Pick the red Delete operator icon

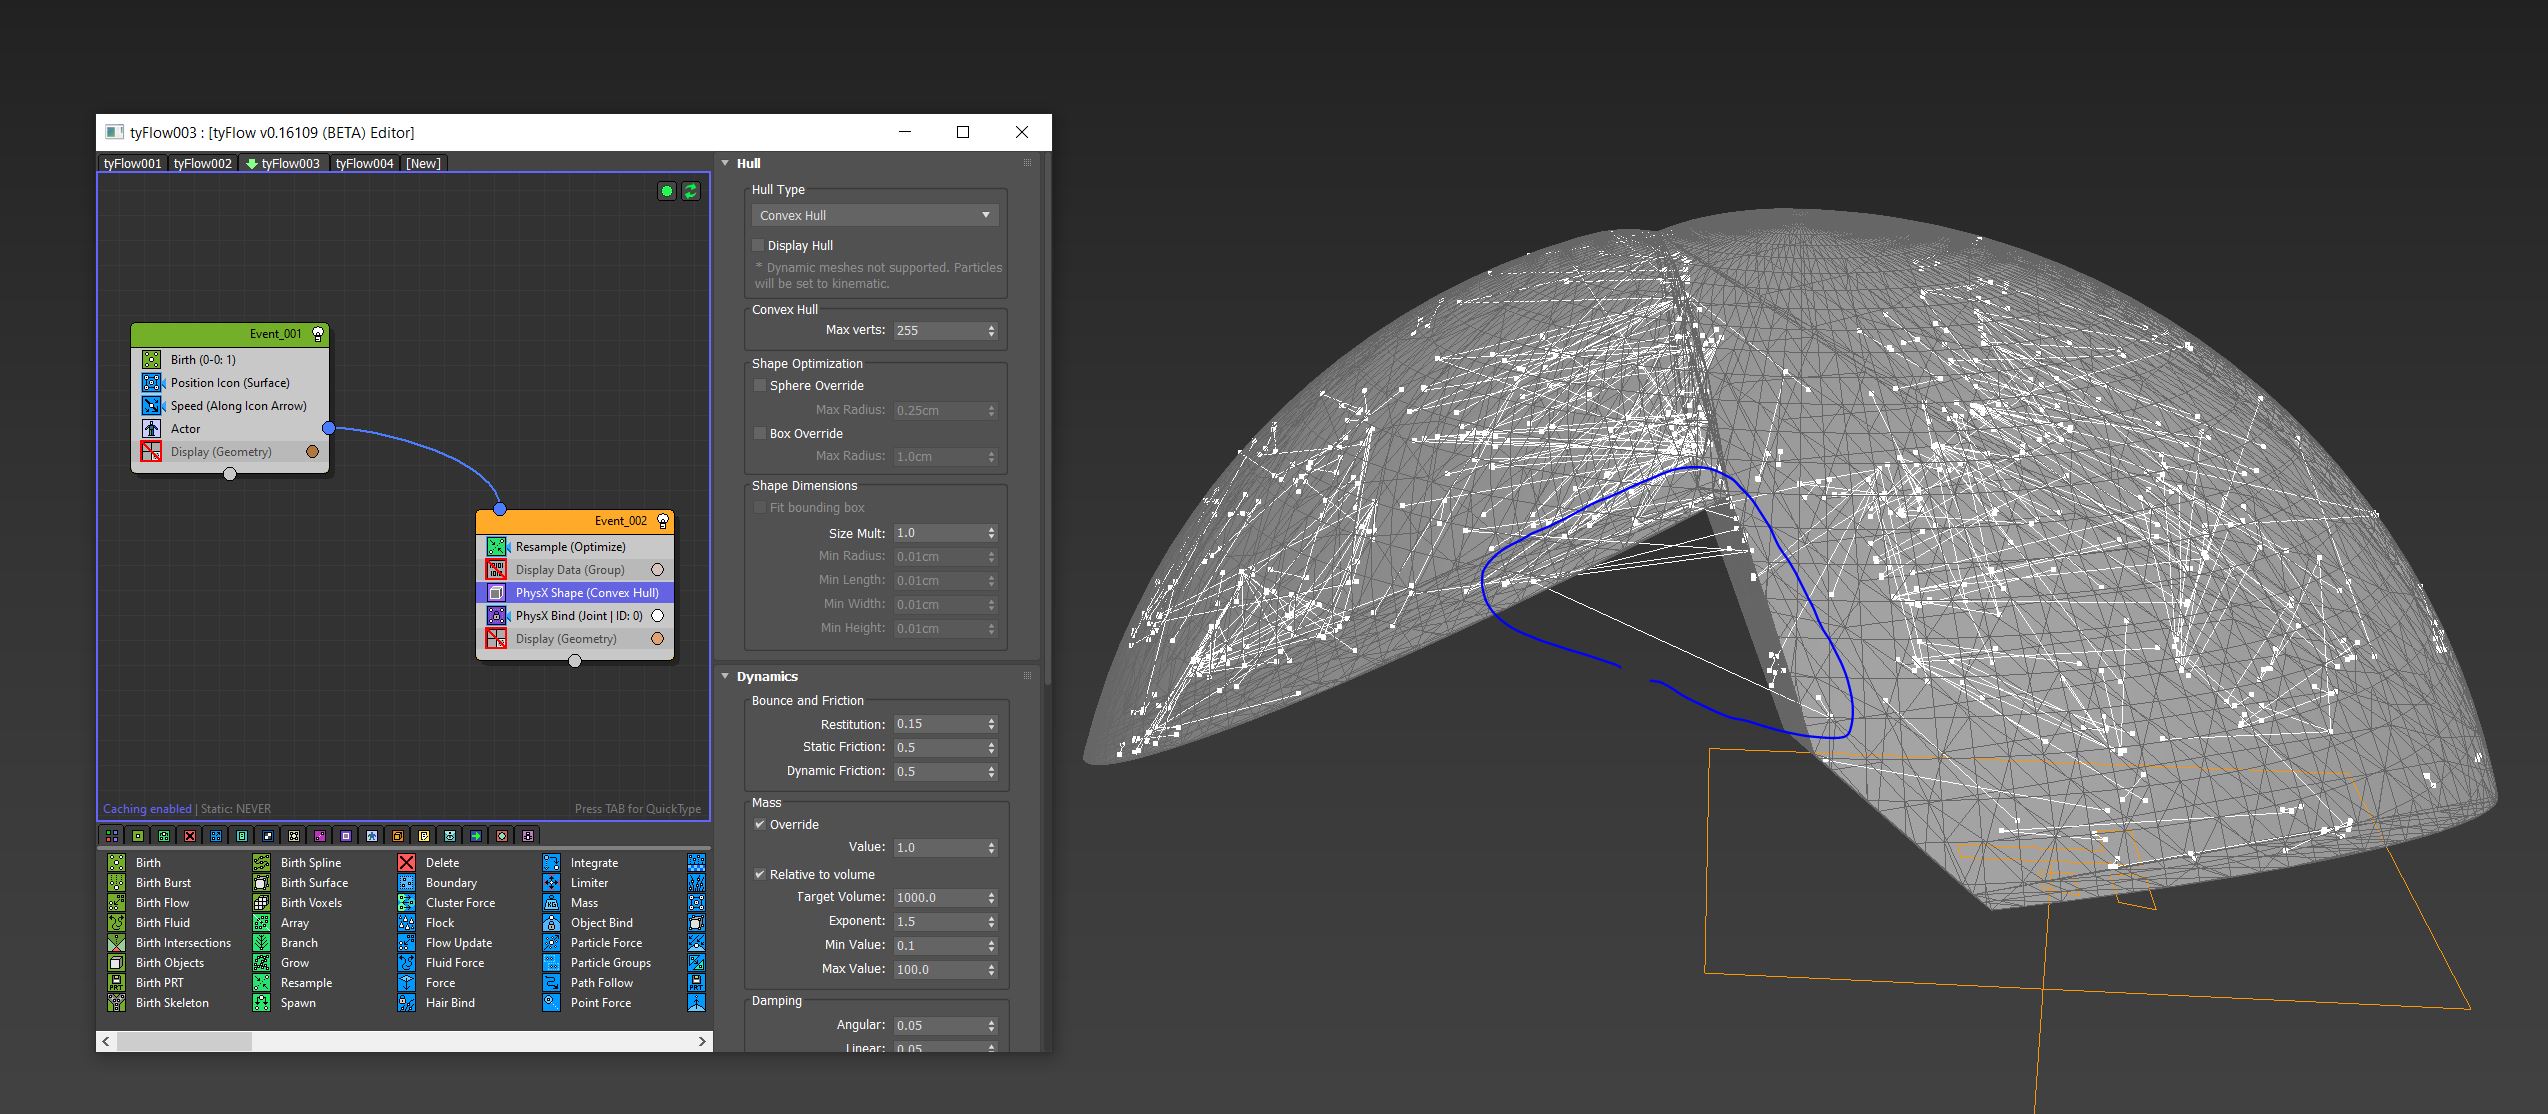coord(407,862)
